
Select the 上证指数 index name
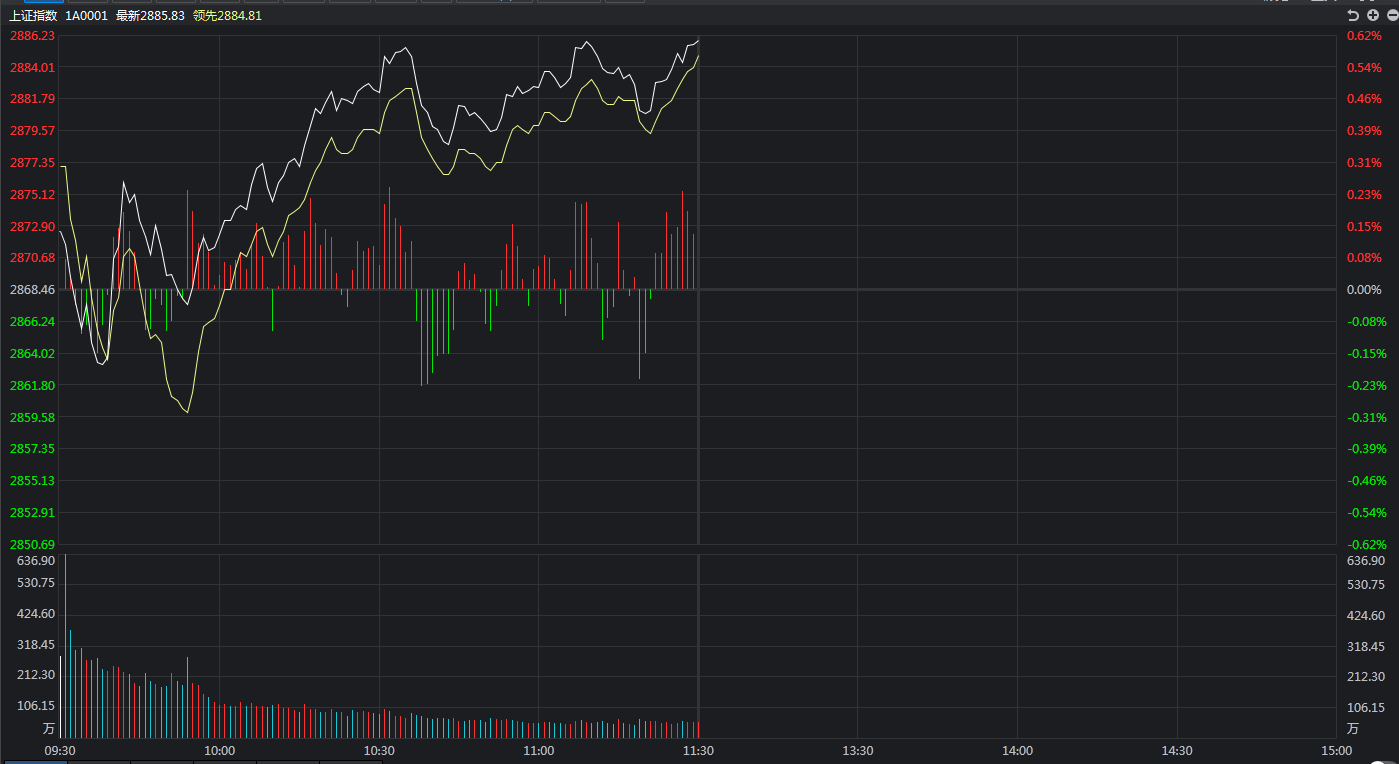point(33,16)
